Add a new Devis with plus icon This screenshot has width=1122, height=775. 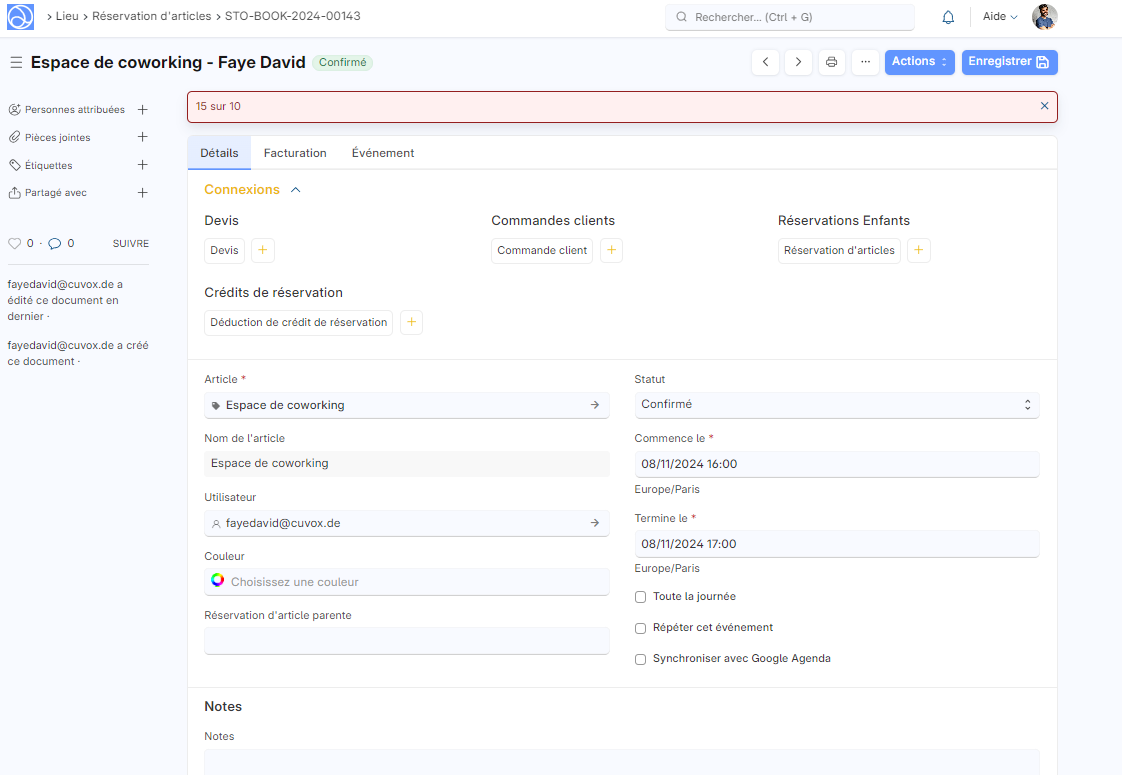[263, 250]
